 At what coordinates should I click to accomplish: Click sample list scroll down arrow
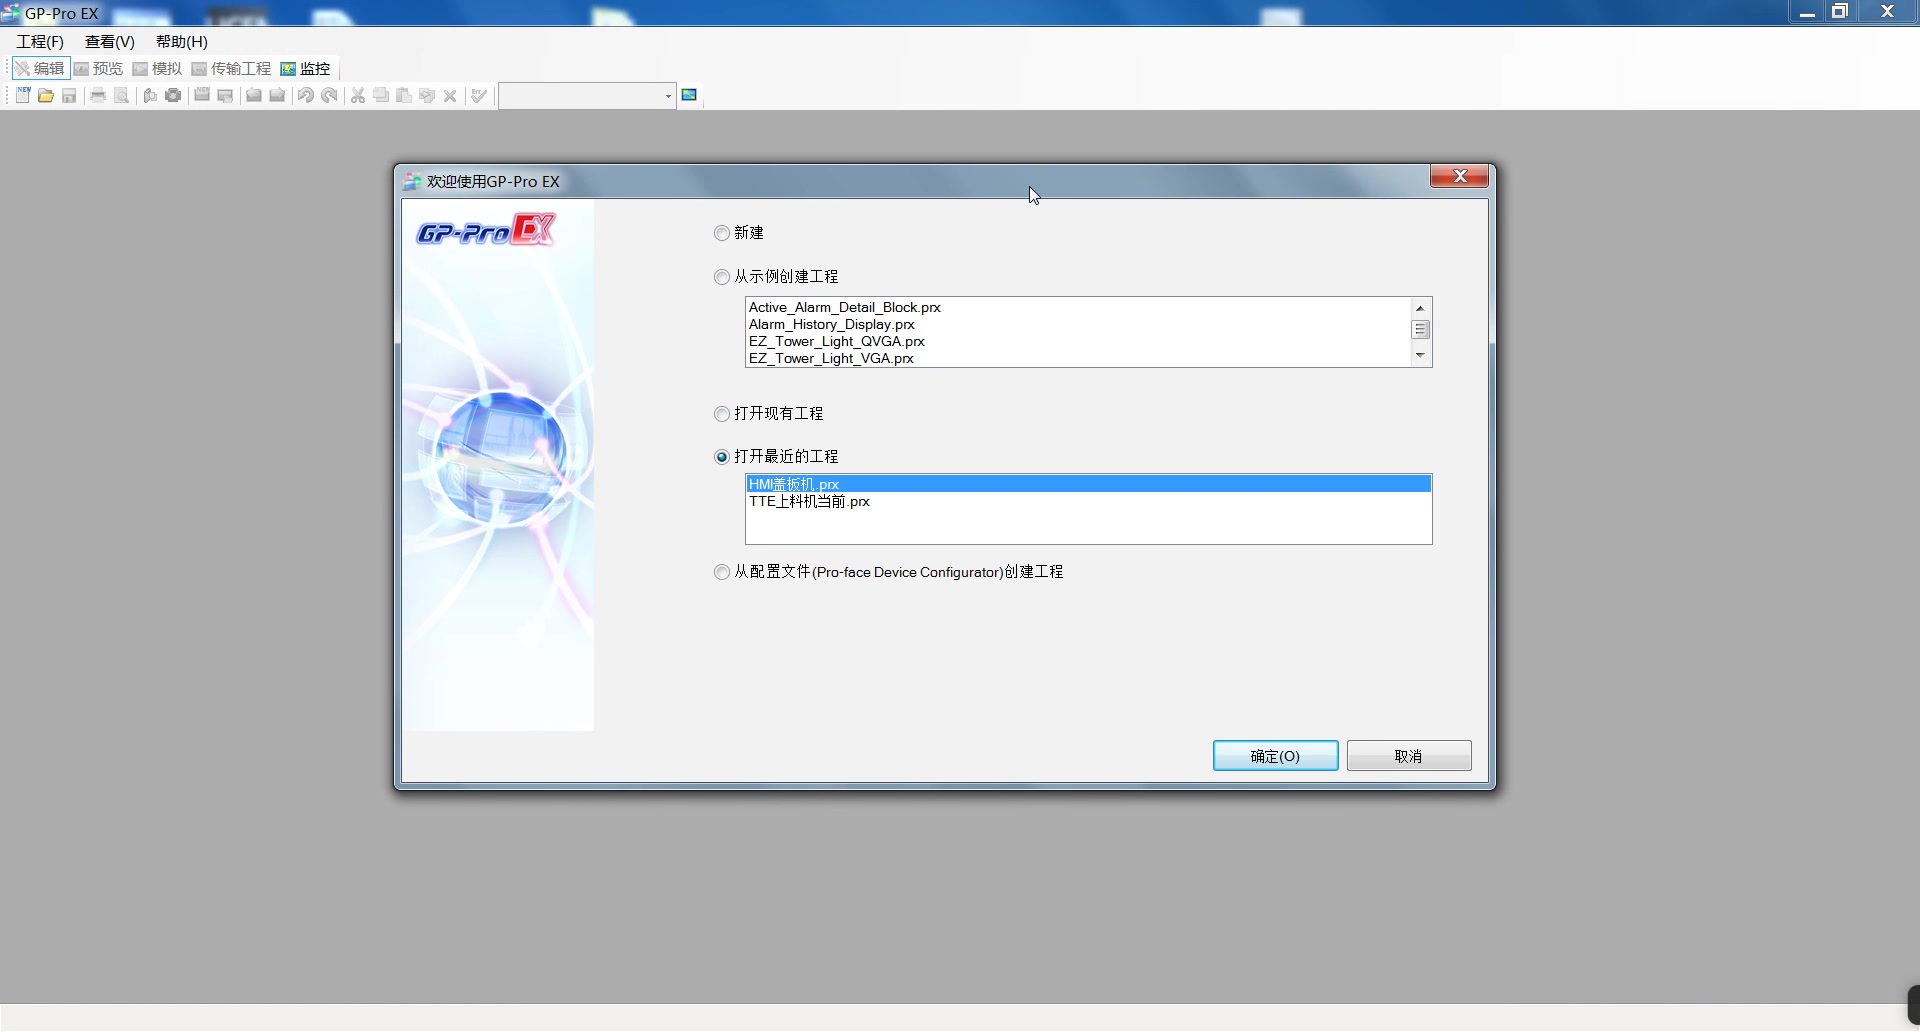point(1420,356)
